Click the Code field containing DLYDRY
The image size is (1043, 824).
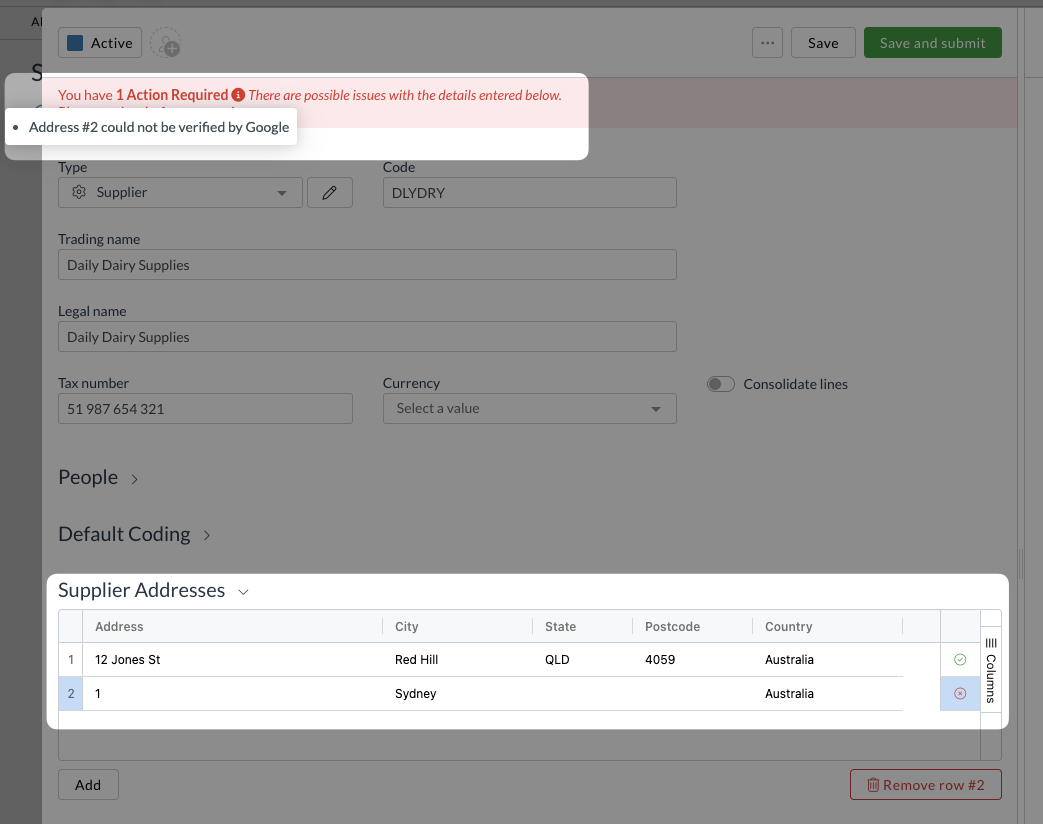[529, 192]
